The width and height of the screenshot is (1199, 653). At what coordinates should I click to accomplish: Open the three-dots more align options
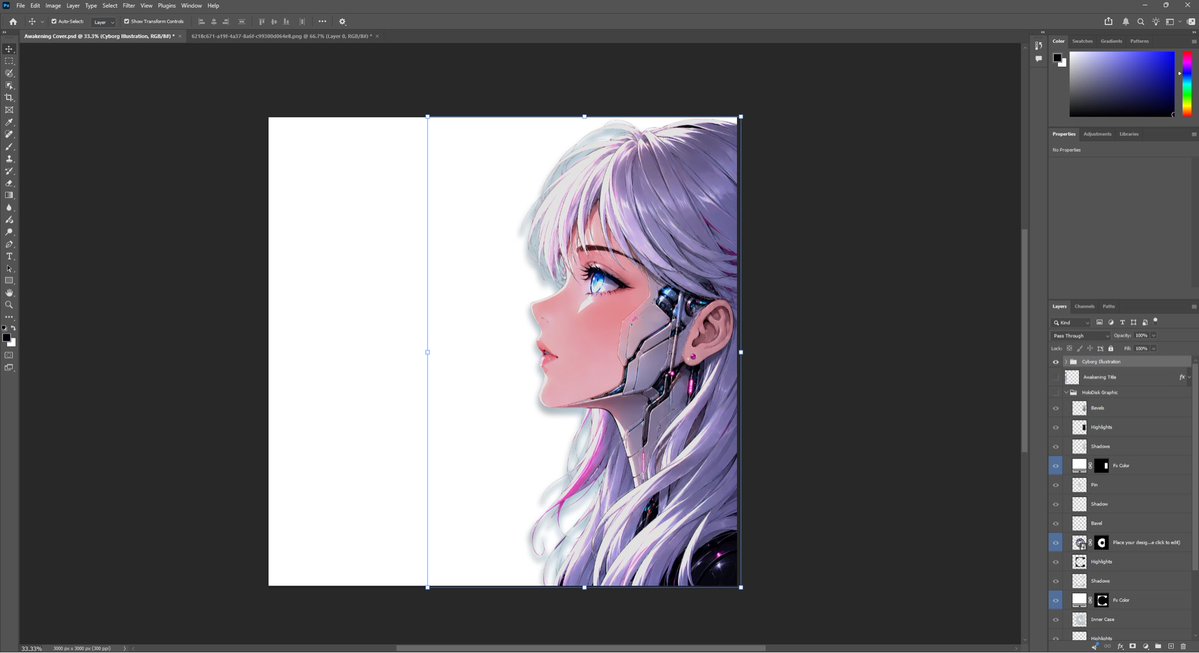[322, 21]
